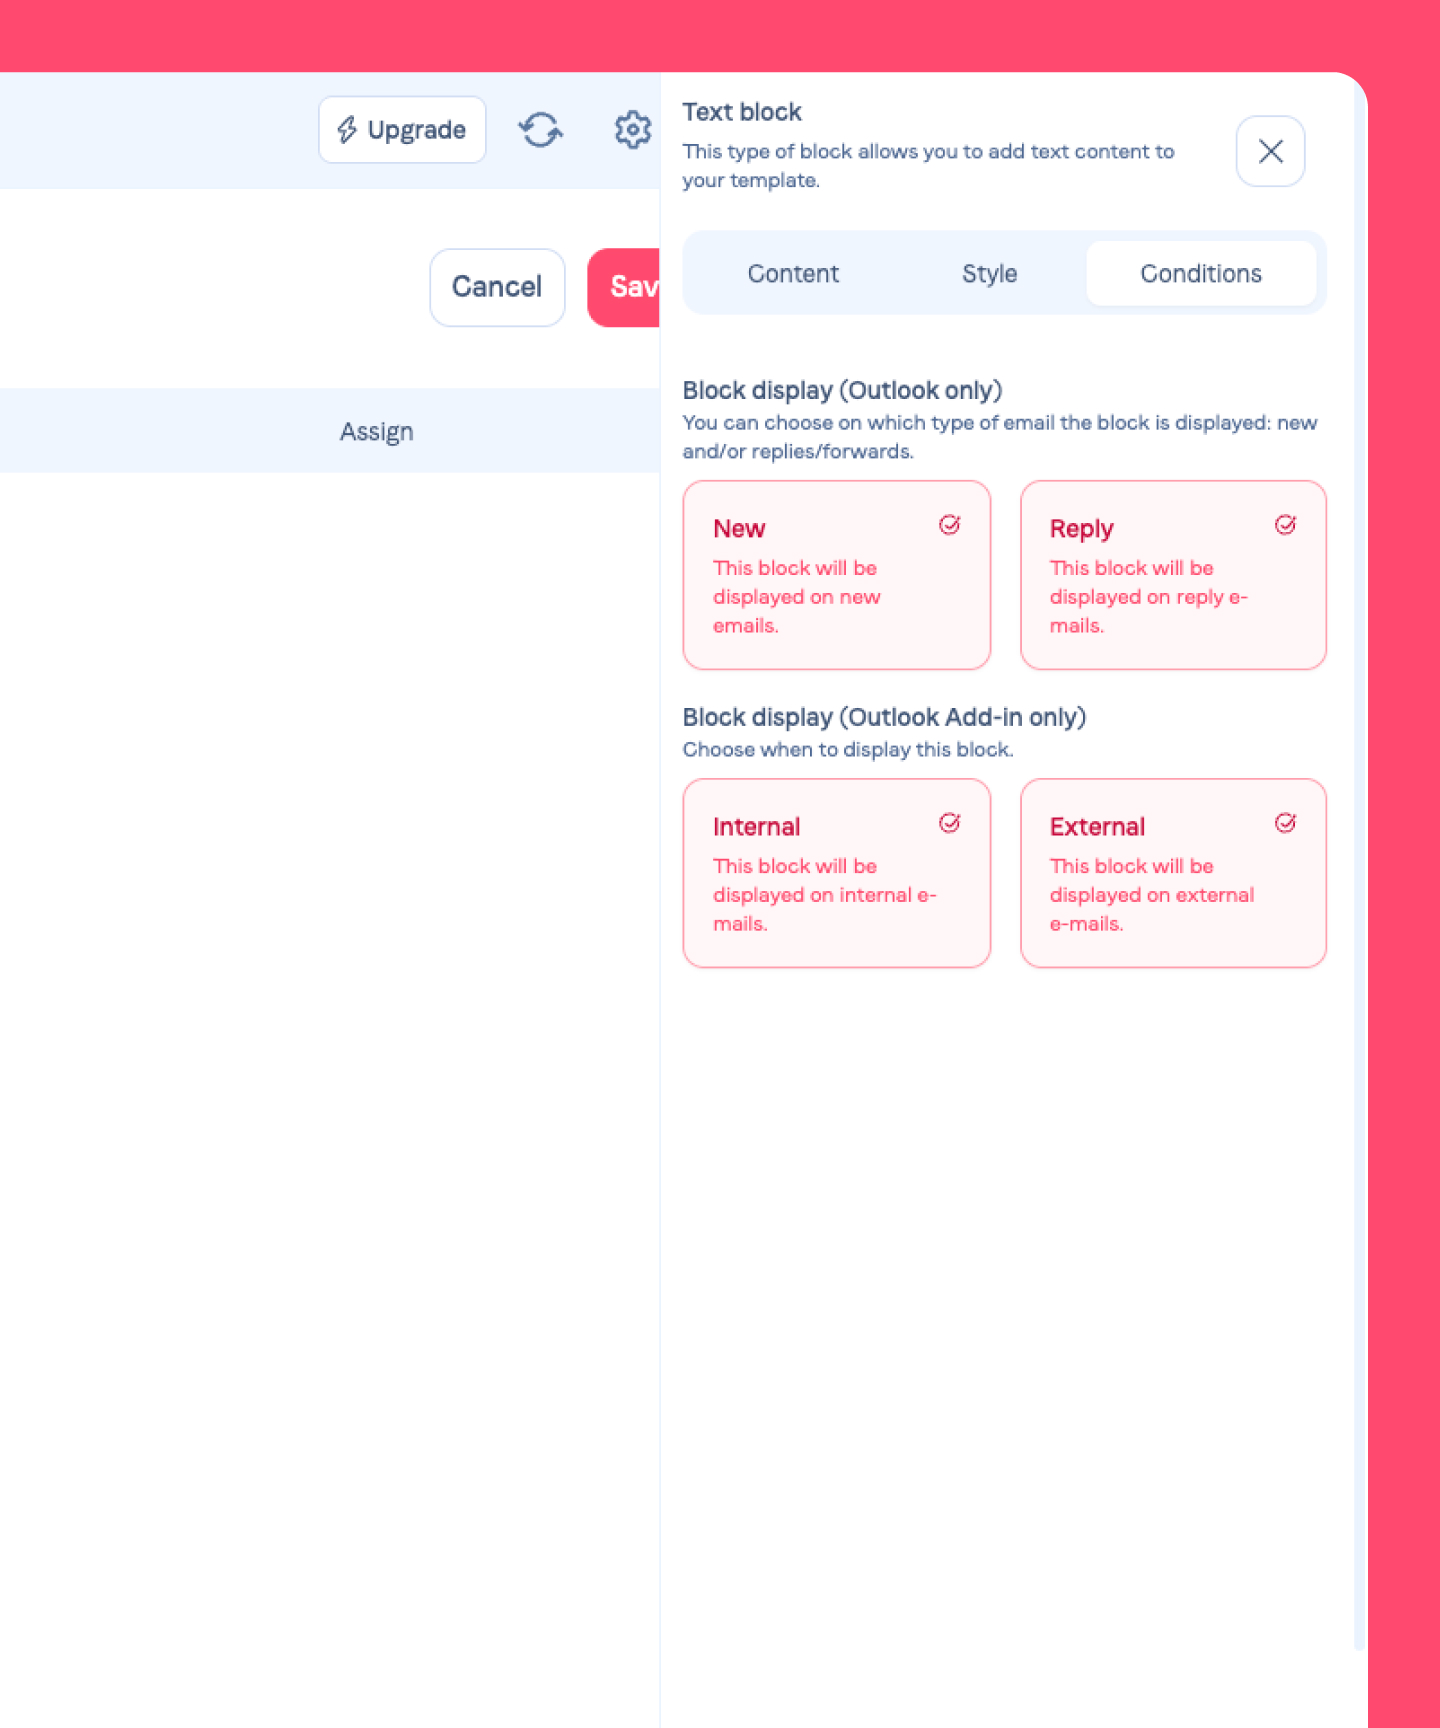Click the checkmark icon on New card
The width and height of the screenshot is (1440, 1728).
[x=950, y=525]
